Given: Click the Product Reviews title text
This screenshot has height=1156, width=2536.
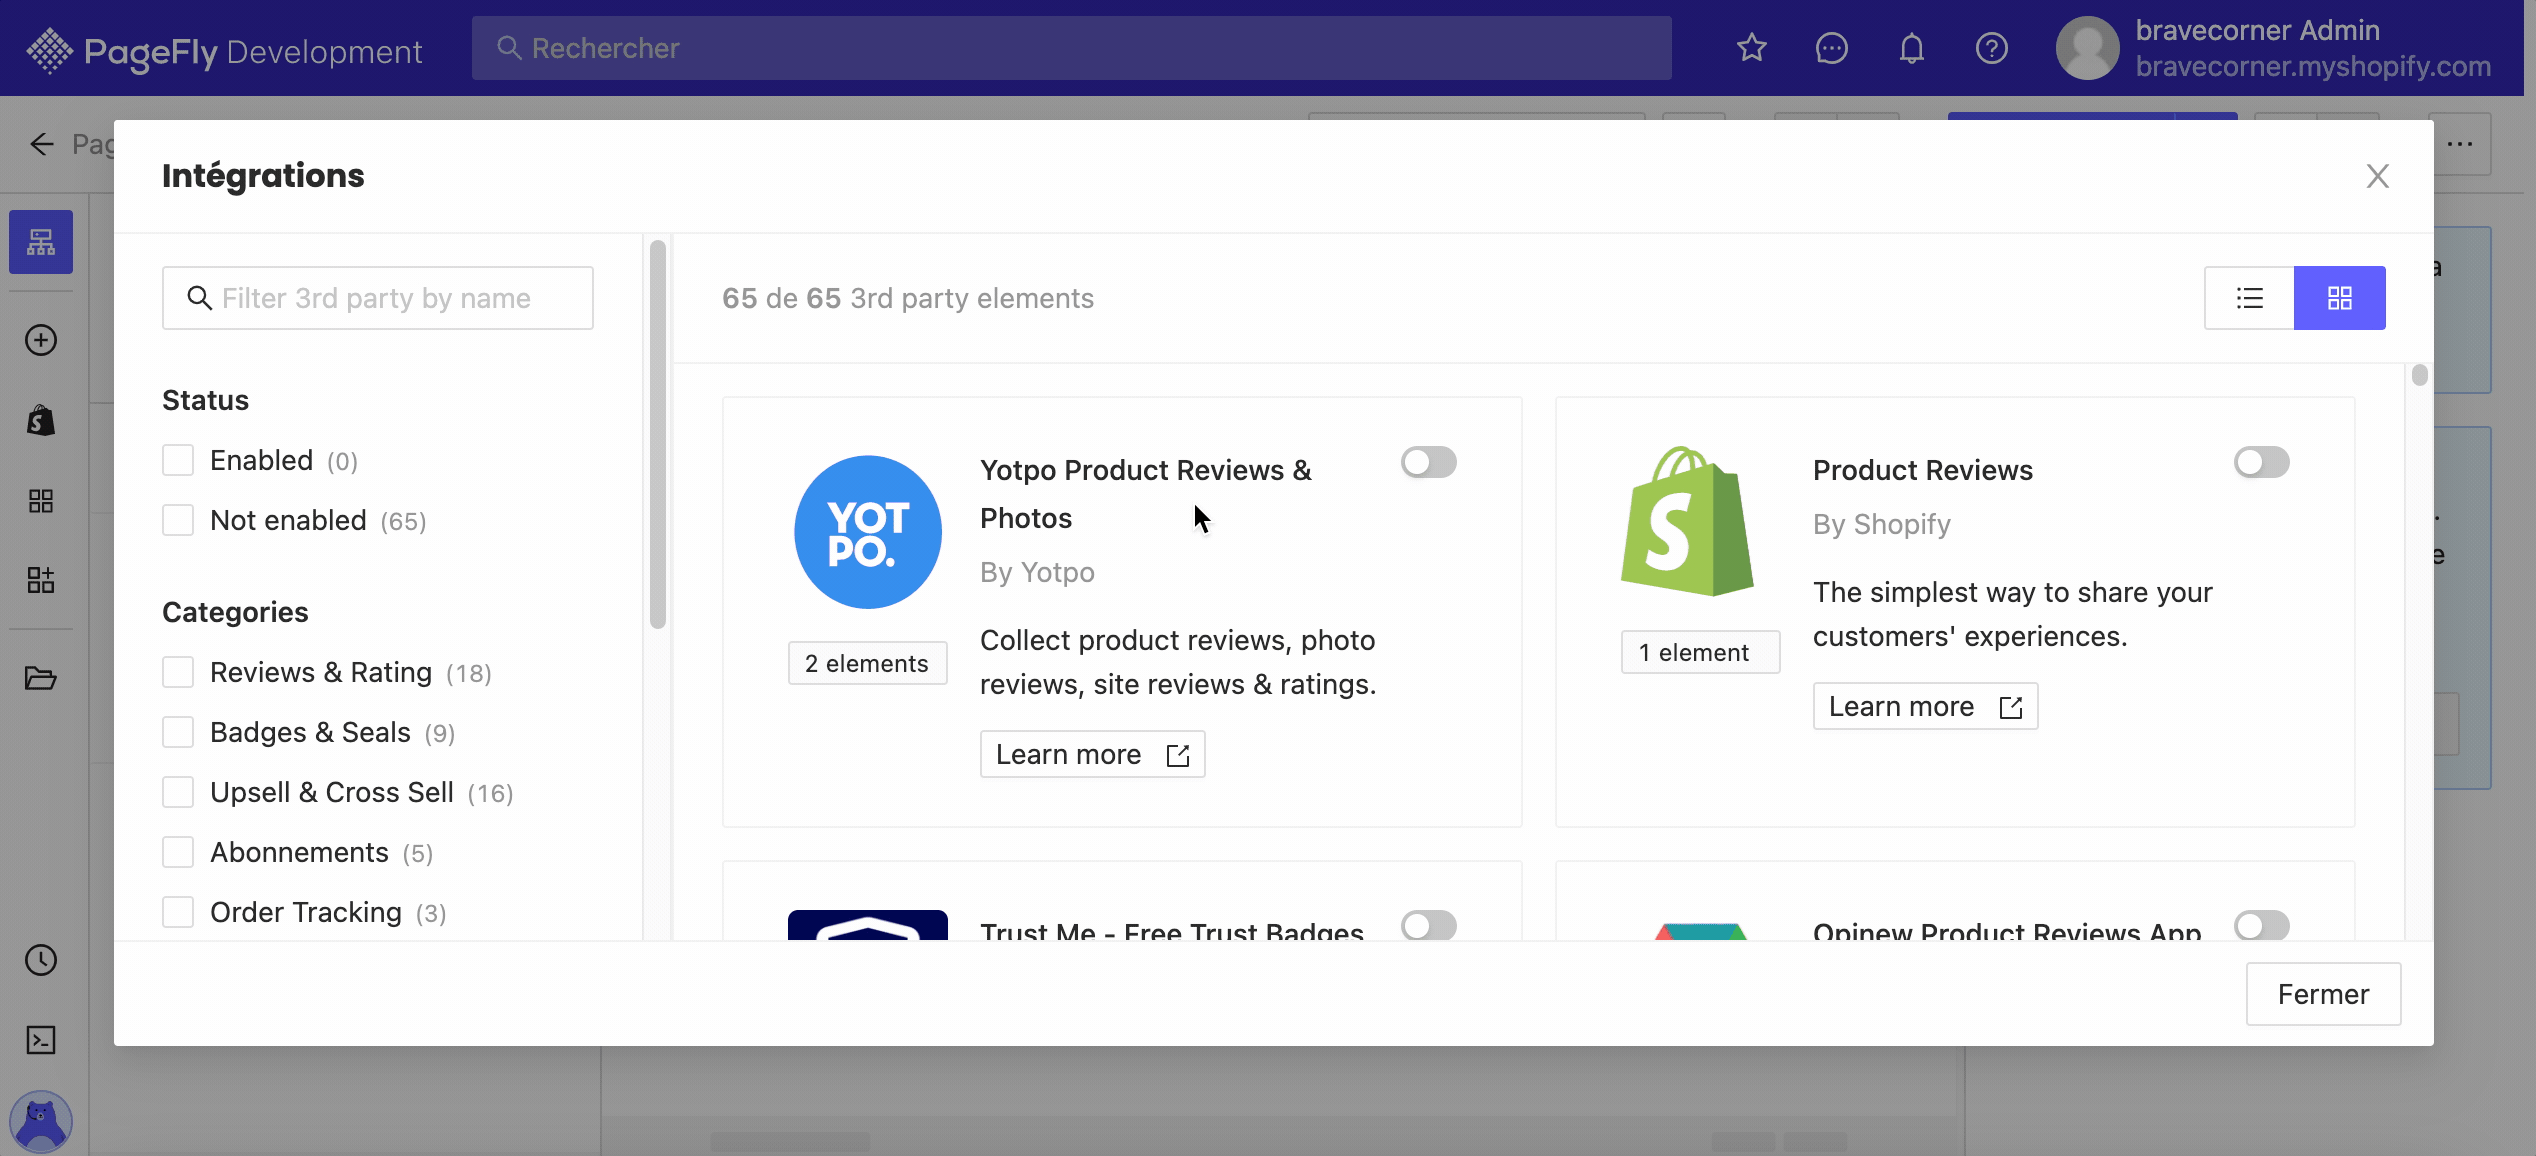Looking at the screenshot, I should [x=1922, y=470].
